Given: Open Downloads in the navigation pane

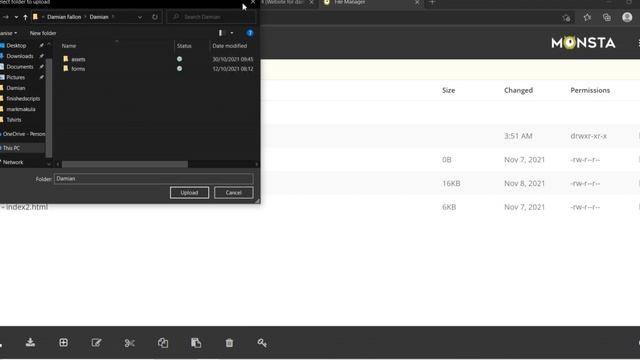Looking at the screenshot, I should (20, 56).
